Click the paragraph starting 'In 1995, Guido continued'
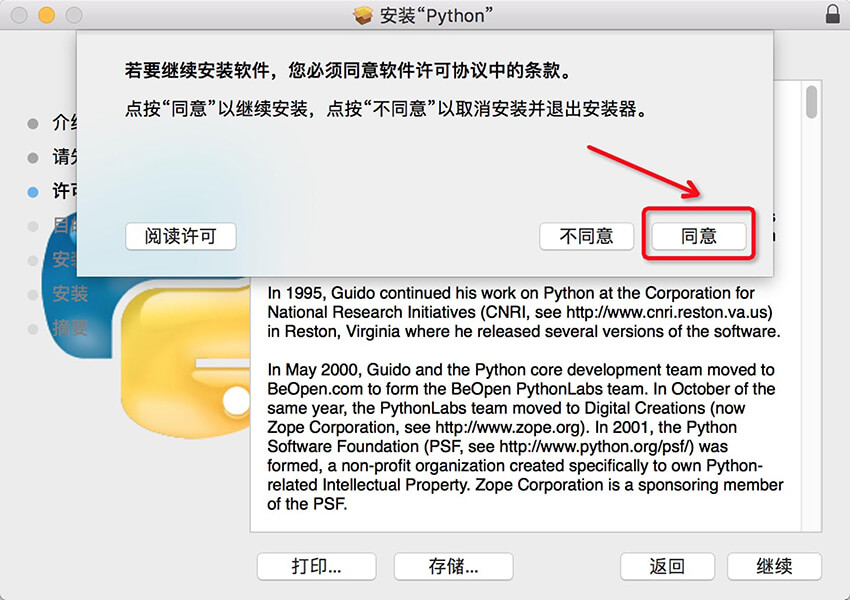The height and width of the screenshot is (600, 850). point(524,312)
